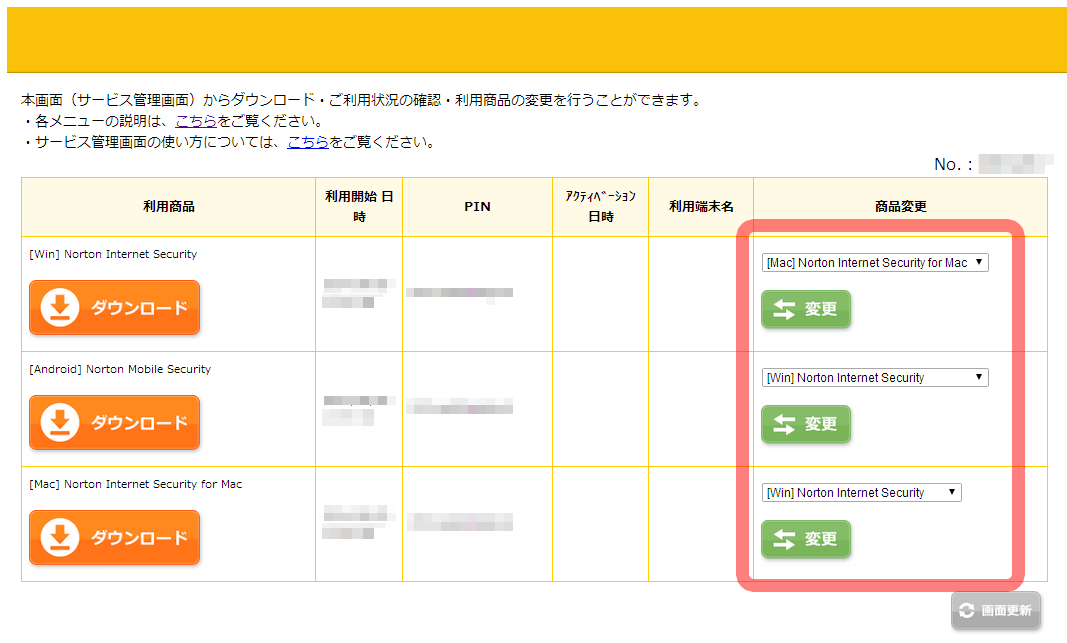Select the 商品変更 column header
Screen dimensions: 1067x643
(900, 207)
